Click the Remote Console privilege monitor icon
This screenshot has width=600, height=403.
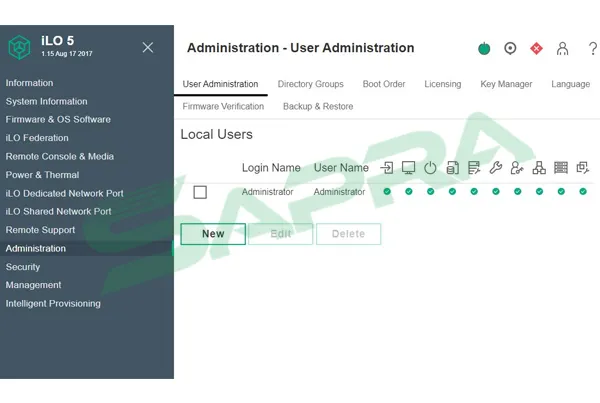408,168
